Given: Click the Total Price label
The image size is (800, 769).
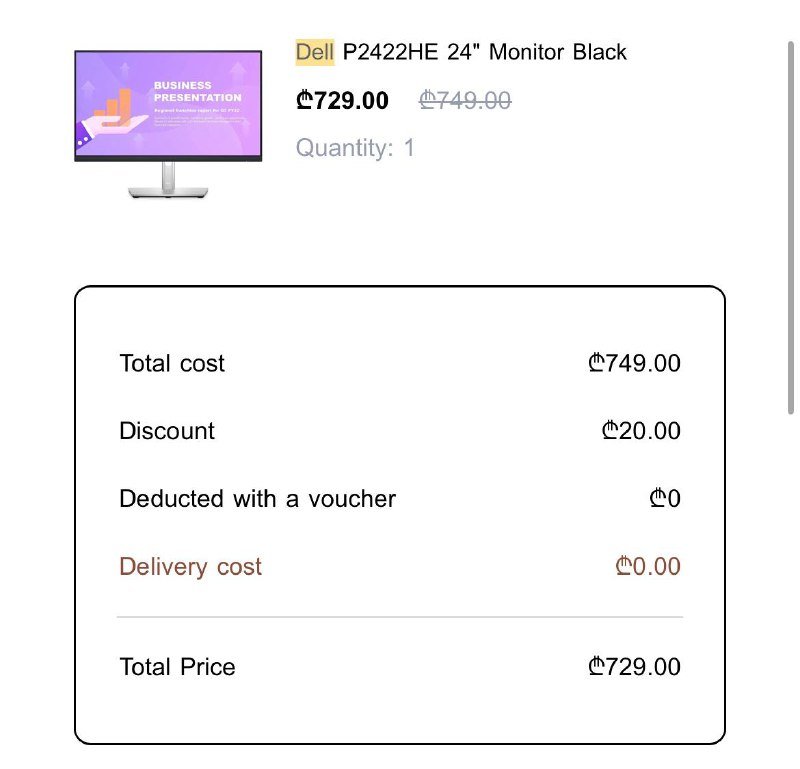Looking at the screenshot, I should coord(177,666).
